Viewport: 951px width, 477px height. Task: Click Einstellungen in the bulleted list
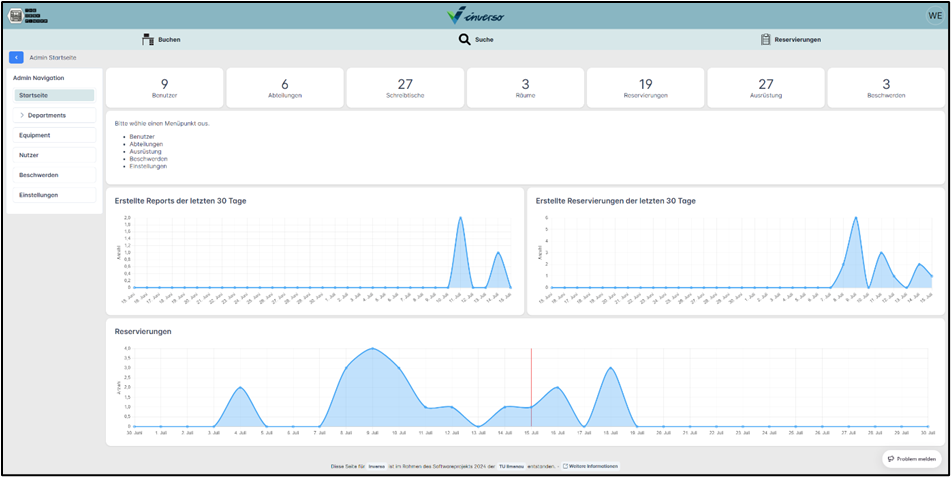149,166
